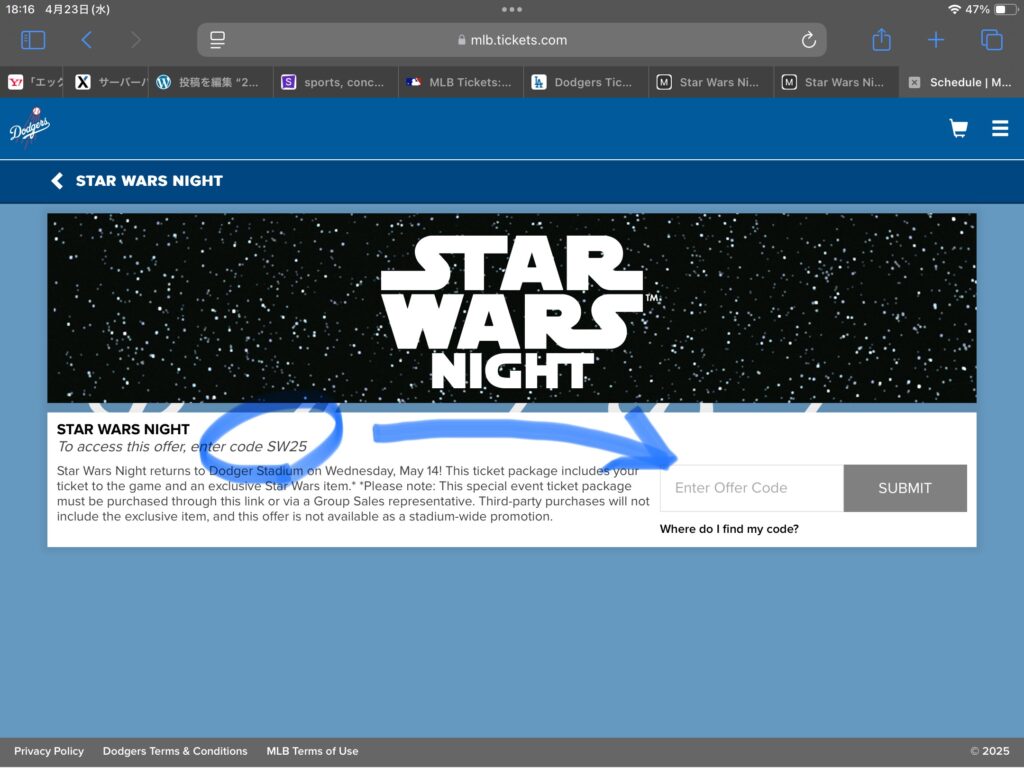Switch to the X サーバー tab

click(106, 82)
